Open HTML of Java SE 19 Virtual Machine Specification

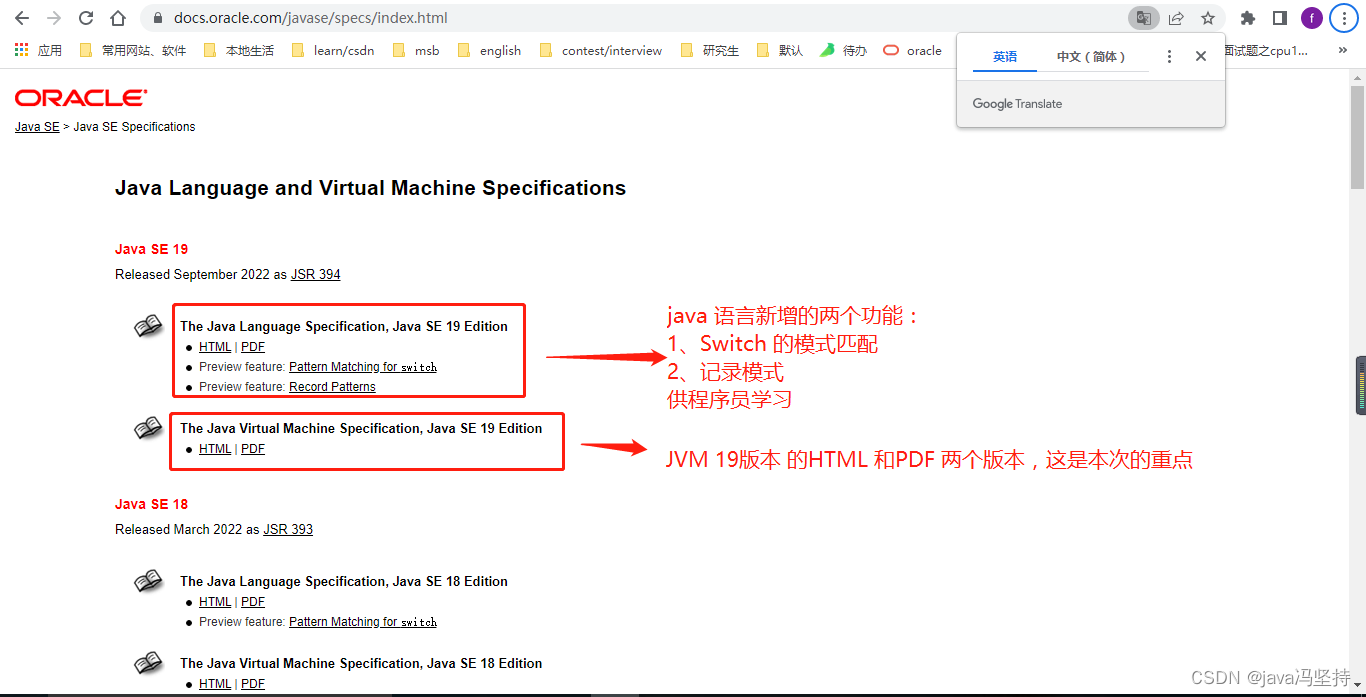[x=215, y=449]
